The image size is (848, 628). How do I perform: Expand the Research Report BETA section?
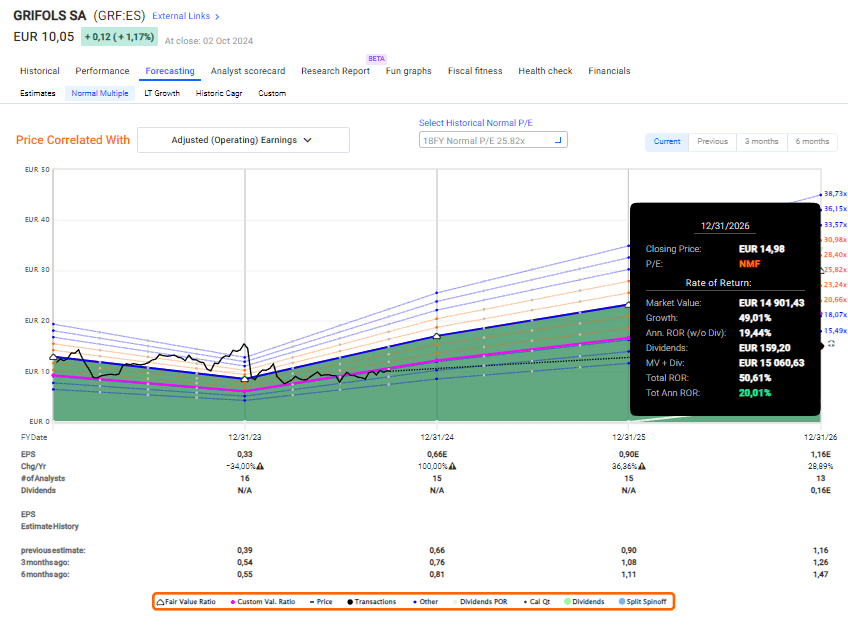pos(337,71)
